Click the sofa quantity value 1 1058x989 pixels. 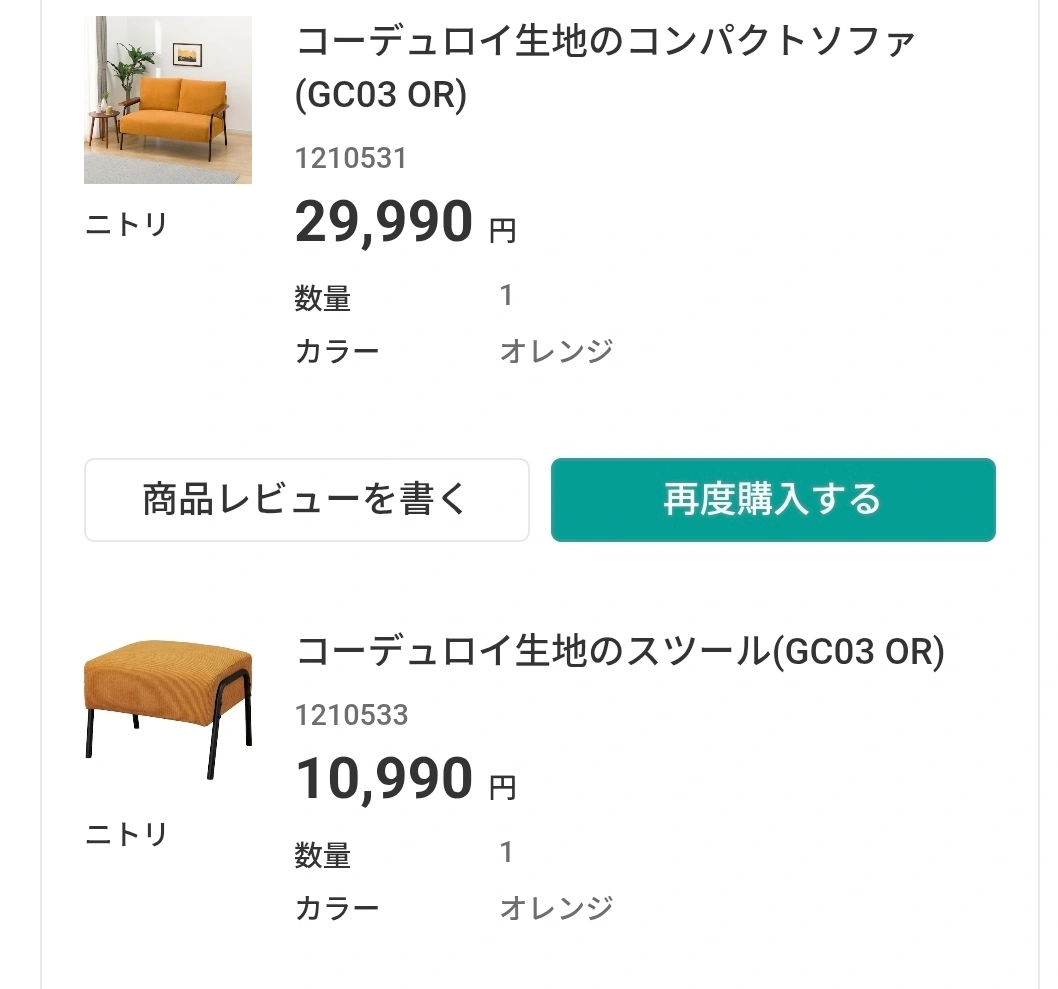click(506, 296)
